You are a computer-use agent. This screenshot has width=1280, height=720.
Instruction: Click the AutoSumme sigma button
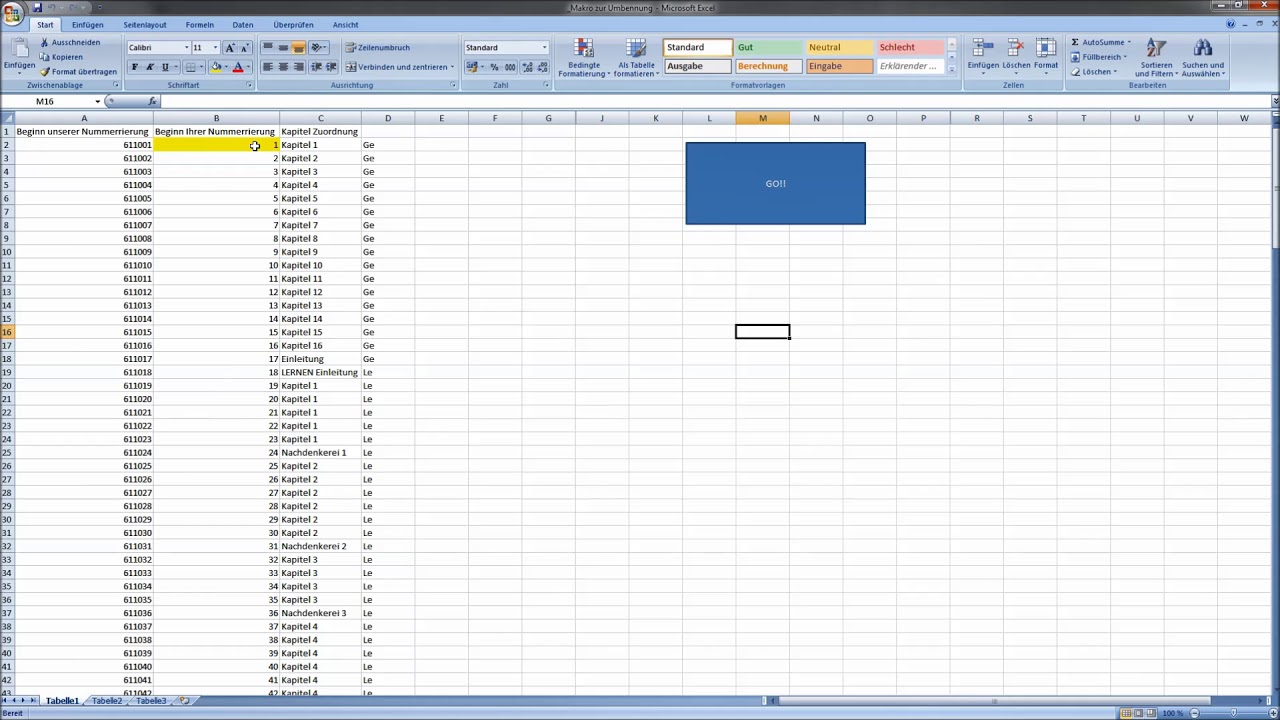(x=1098, y=43)
